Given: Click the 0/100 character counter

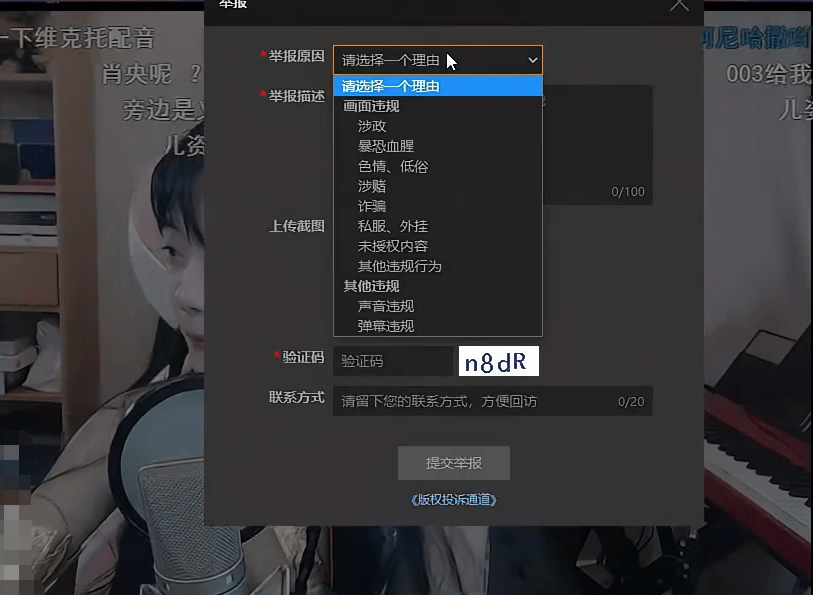Looking at the screenshot, I should [x=628, y=192].
